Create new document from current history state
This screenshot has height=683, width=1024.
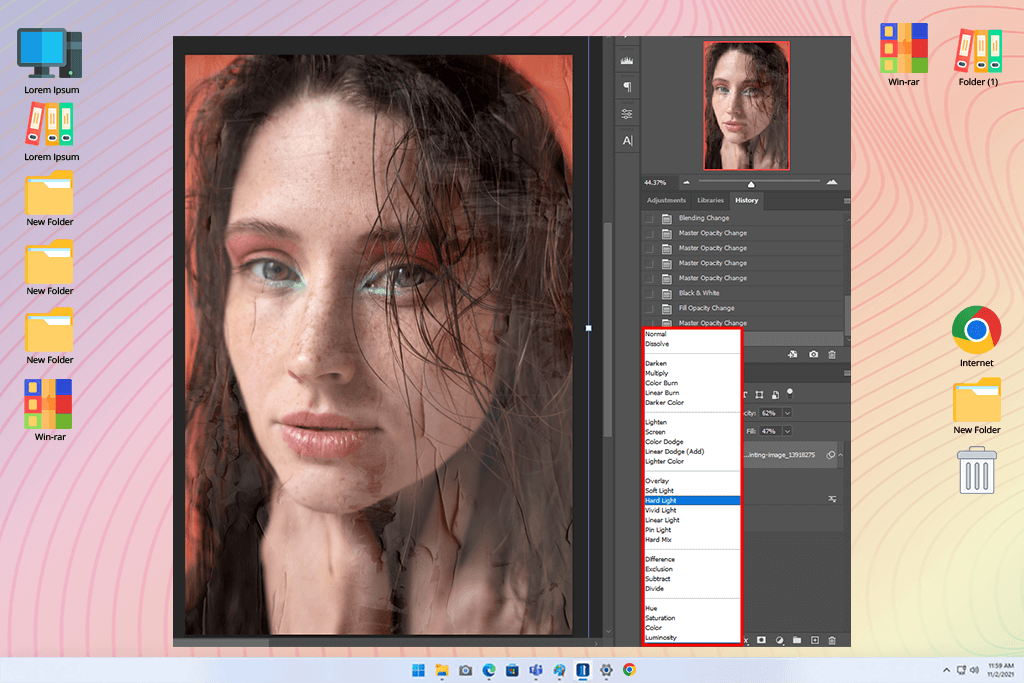(x=793, y=355)
